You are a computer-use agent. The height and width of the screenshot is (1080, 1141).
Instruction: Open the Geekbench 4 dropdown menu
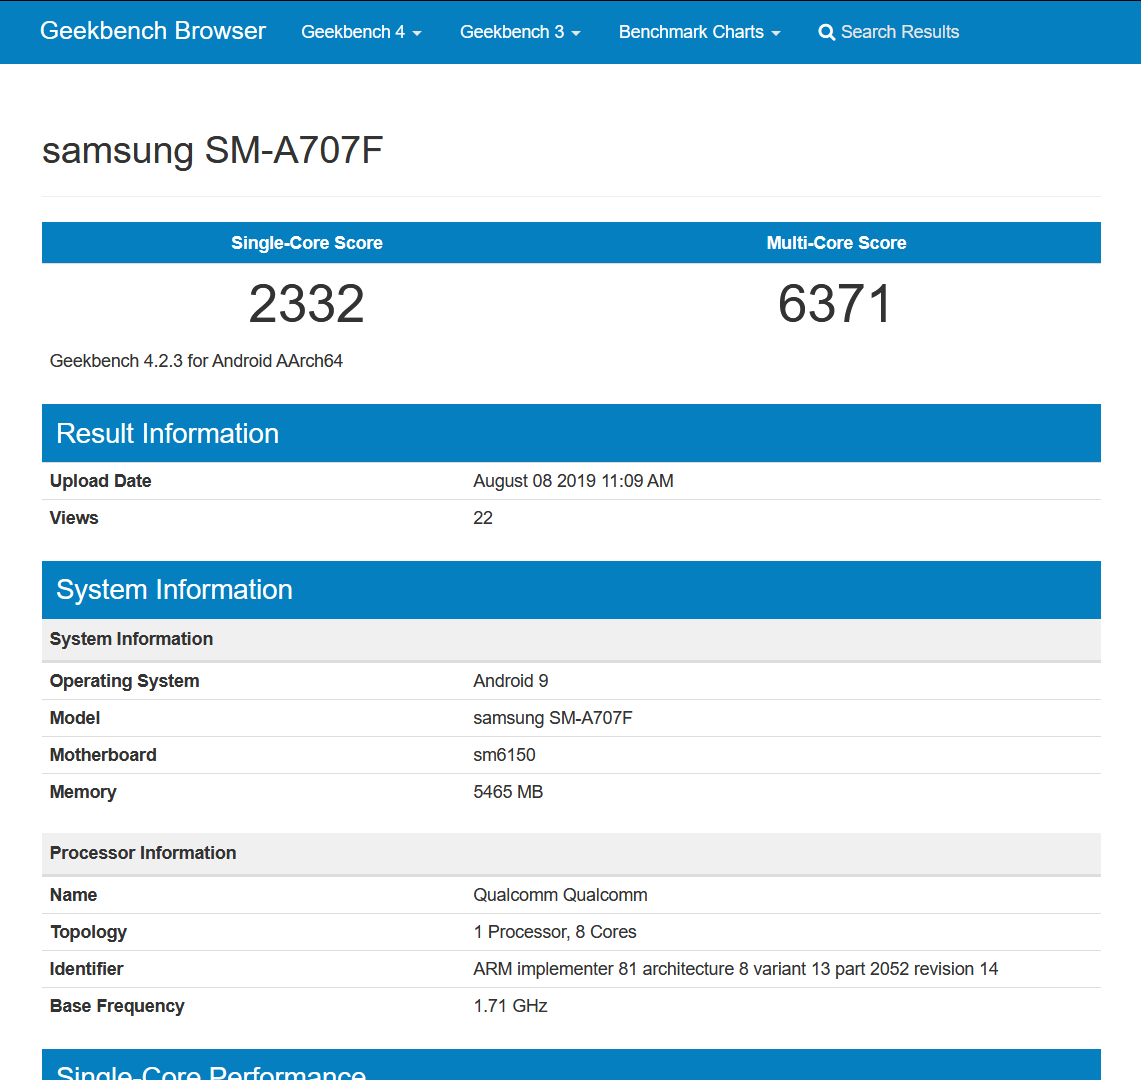(x=361, y=32)
